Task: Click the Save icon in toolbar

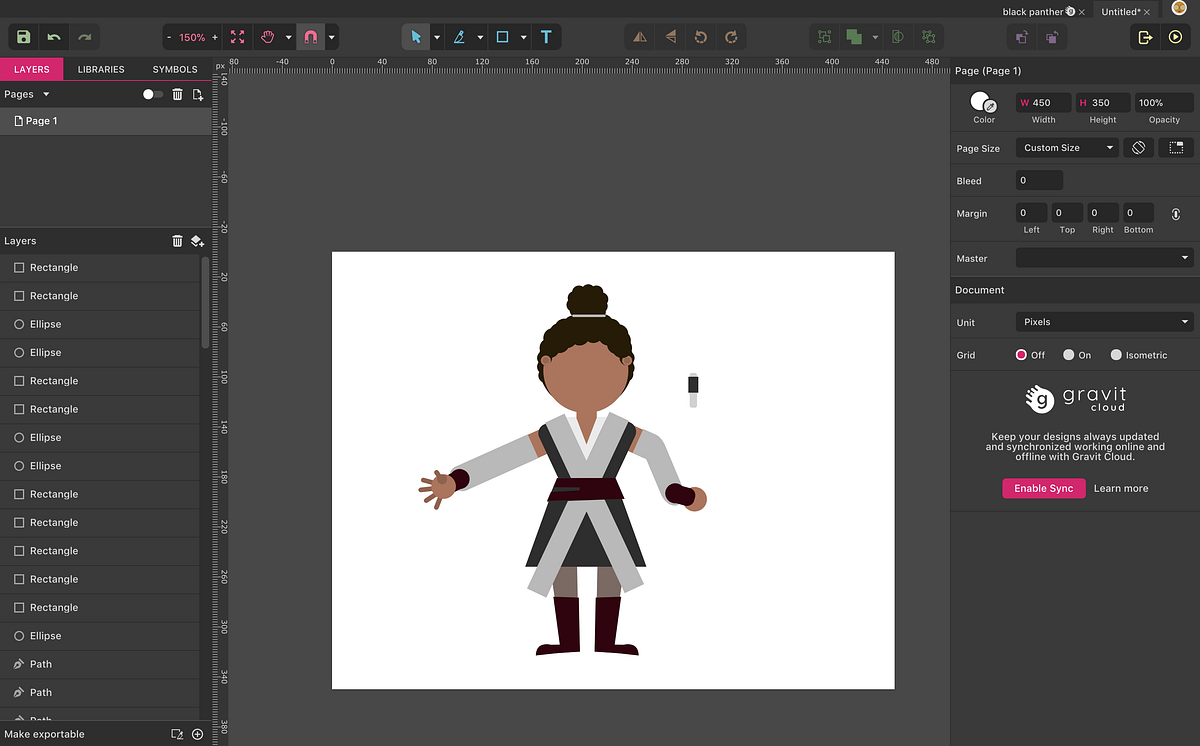Action: 24,37
